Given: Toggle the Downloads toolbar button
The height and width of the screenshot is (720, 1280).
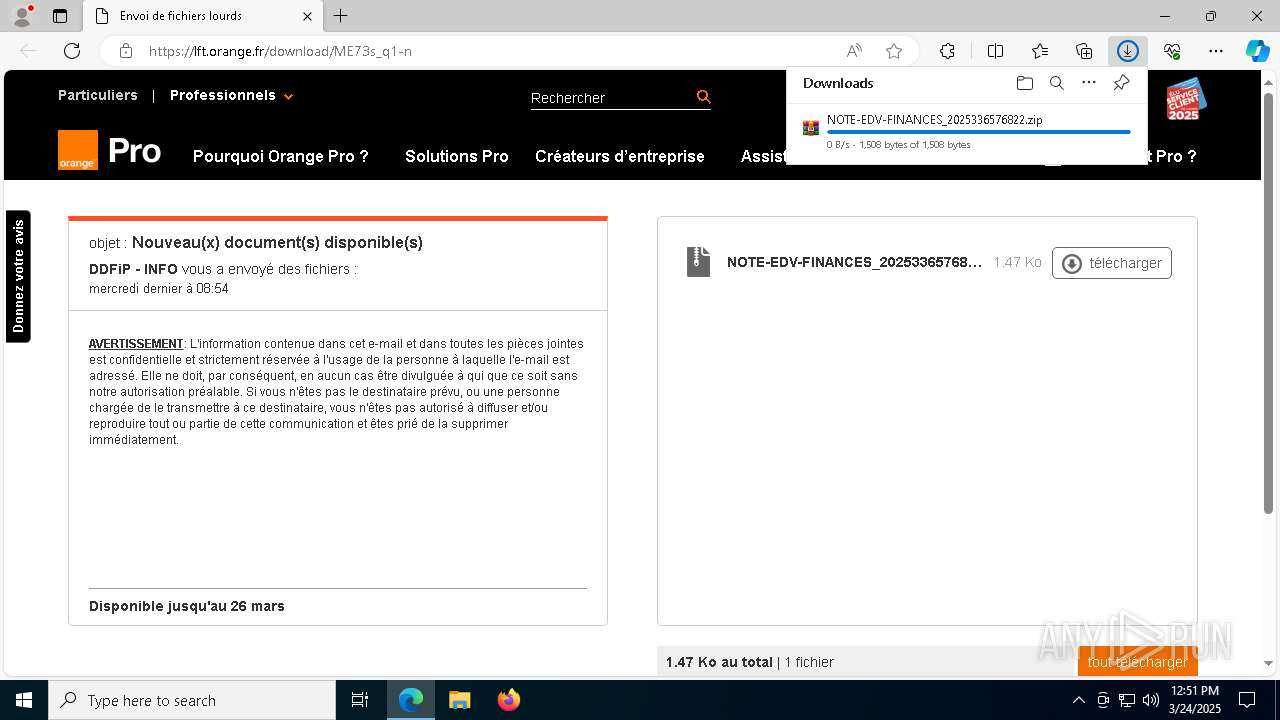Looking at the screenshot, I should (x=1128, y=51).
